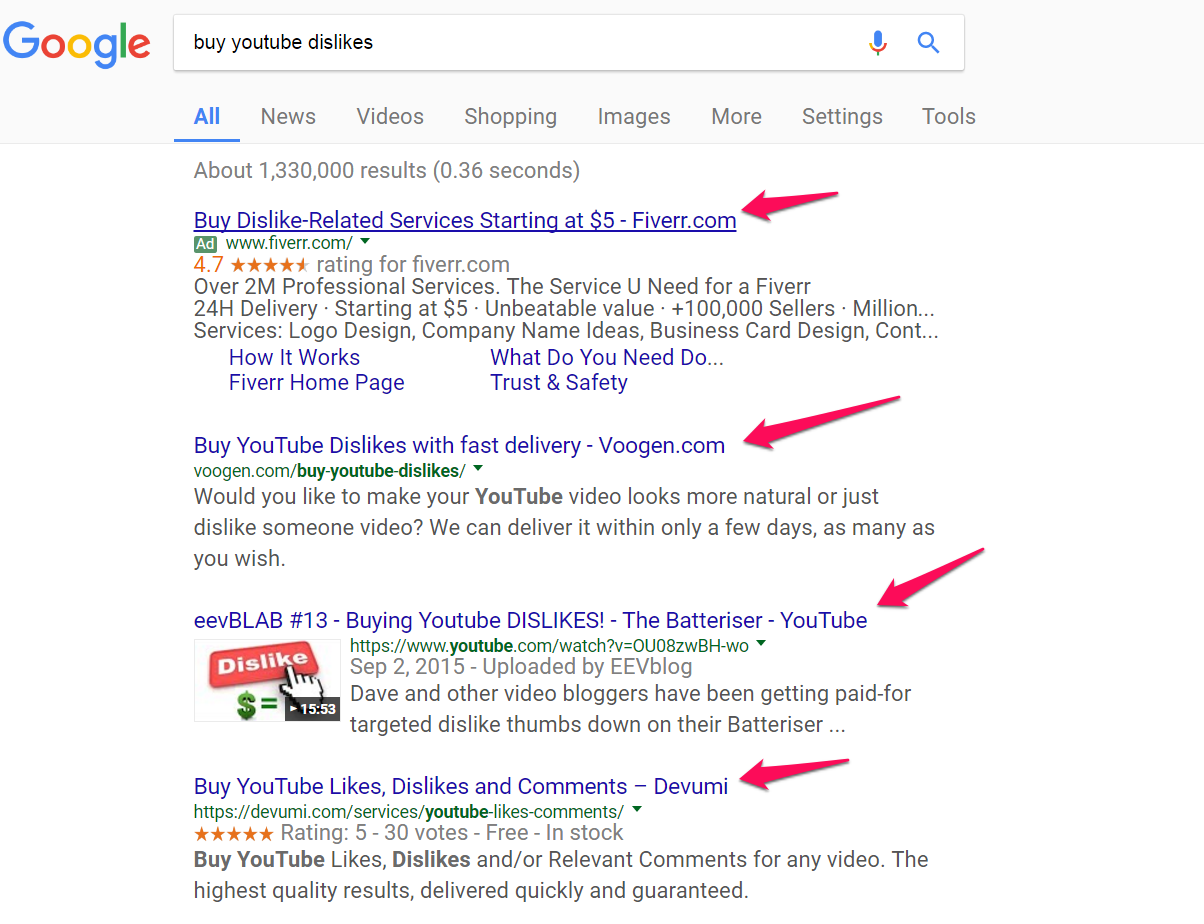Click the Dislike video thumbnail

(267, 680)
